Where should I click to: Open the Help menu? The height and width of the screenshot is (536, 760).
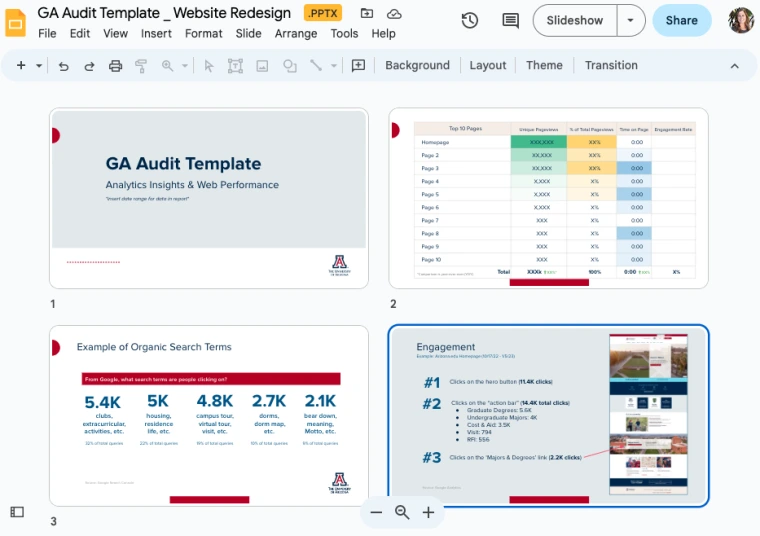pyautogui.click(x=383, y=33)
